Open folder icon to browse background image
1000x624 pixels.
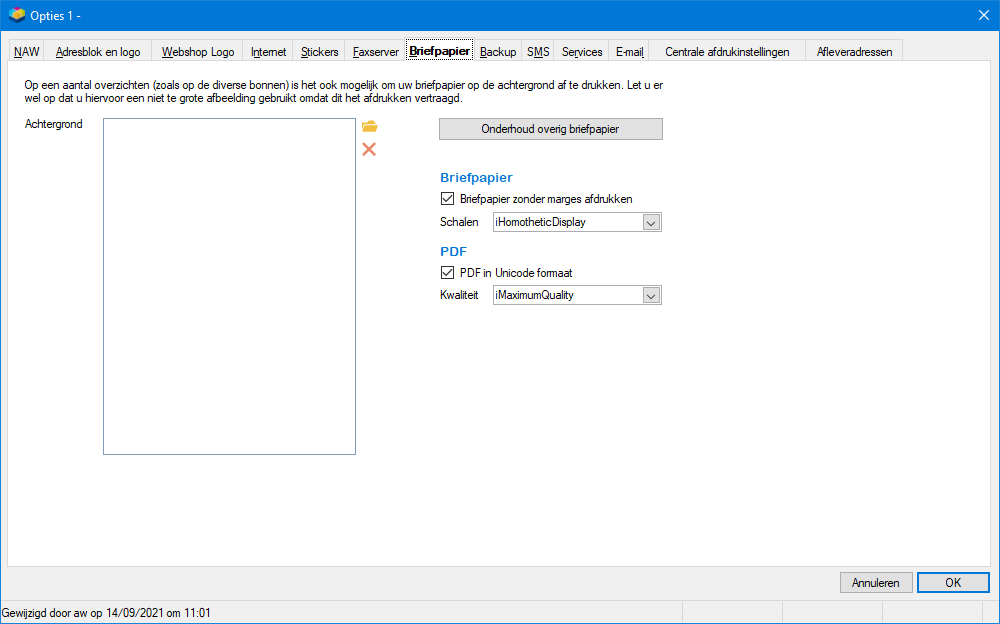click(369, 126)
